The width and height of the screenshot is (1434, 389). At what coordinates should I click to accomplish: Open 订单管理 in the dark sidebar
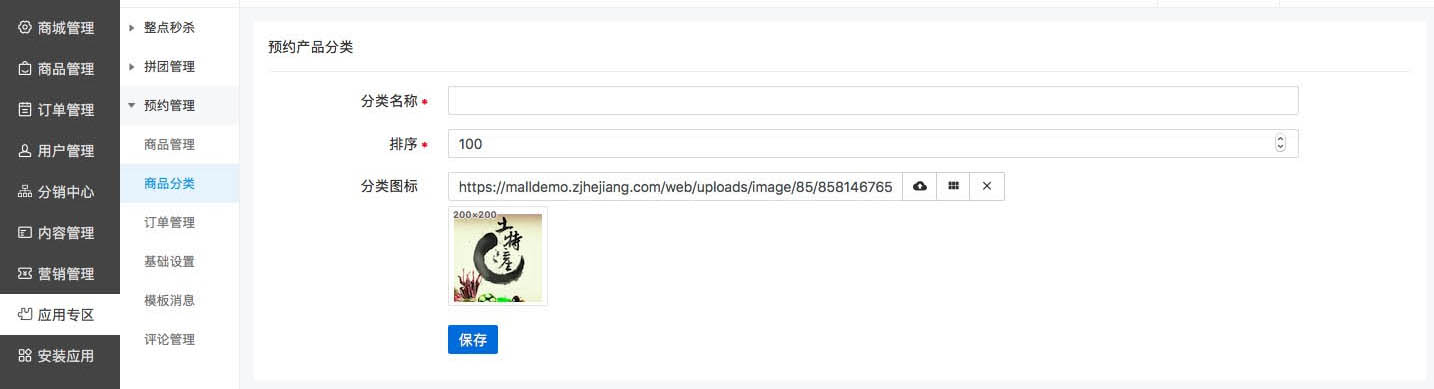point(60,110)
